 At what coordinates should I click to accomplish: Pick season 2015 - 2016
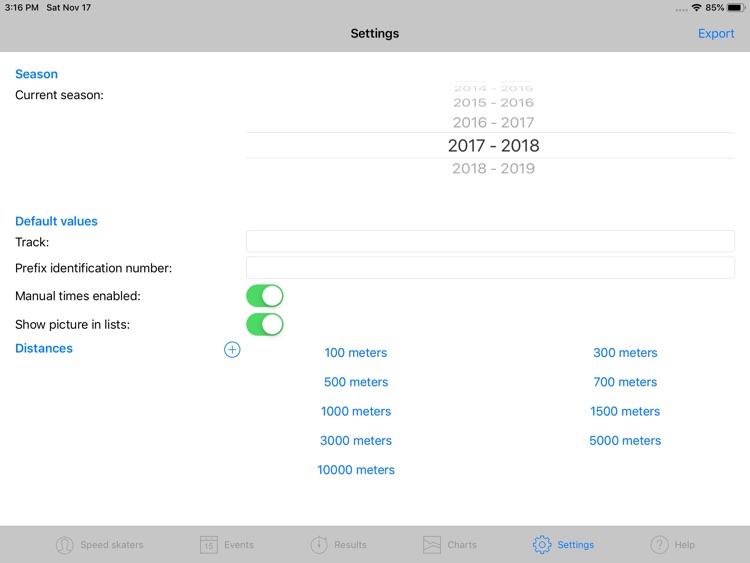click(x=493, y=102)
